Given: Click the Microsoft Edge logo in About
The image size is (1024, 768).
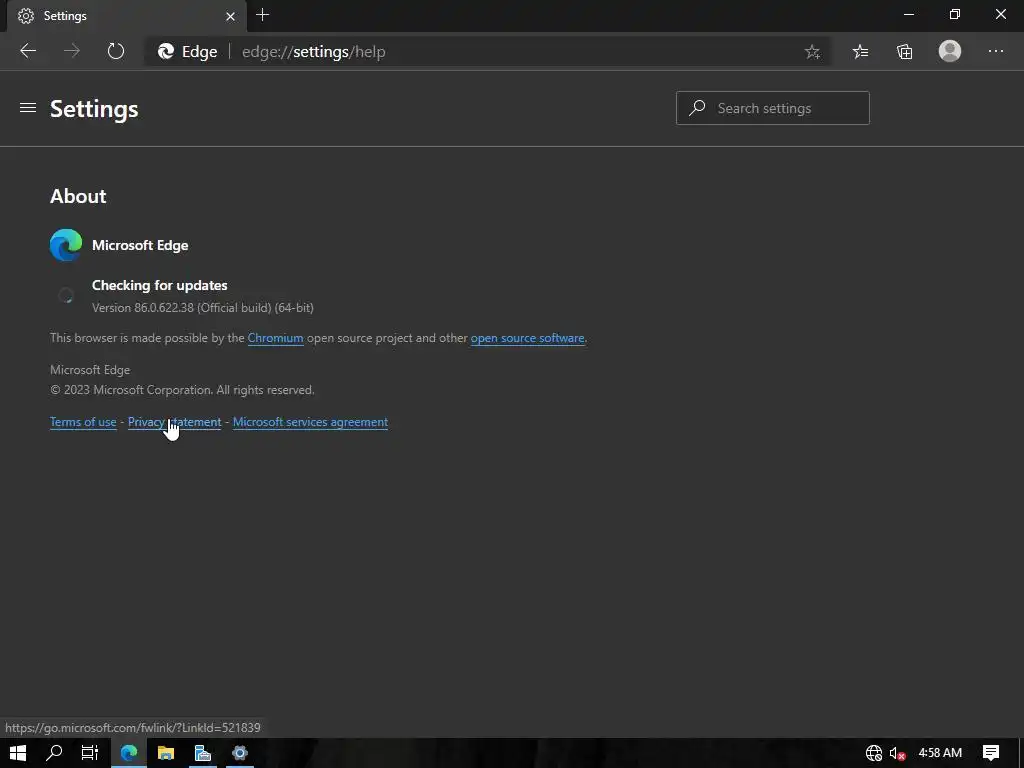Looking at the screenshot, I should tap(66, 245).
